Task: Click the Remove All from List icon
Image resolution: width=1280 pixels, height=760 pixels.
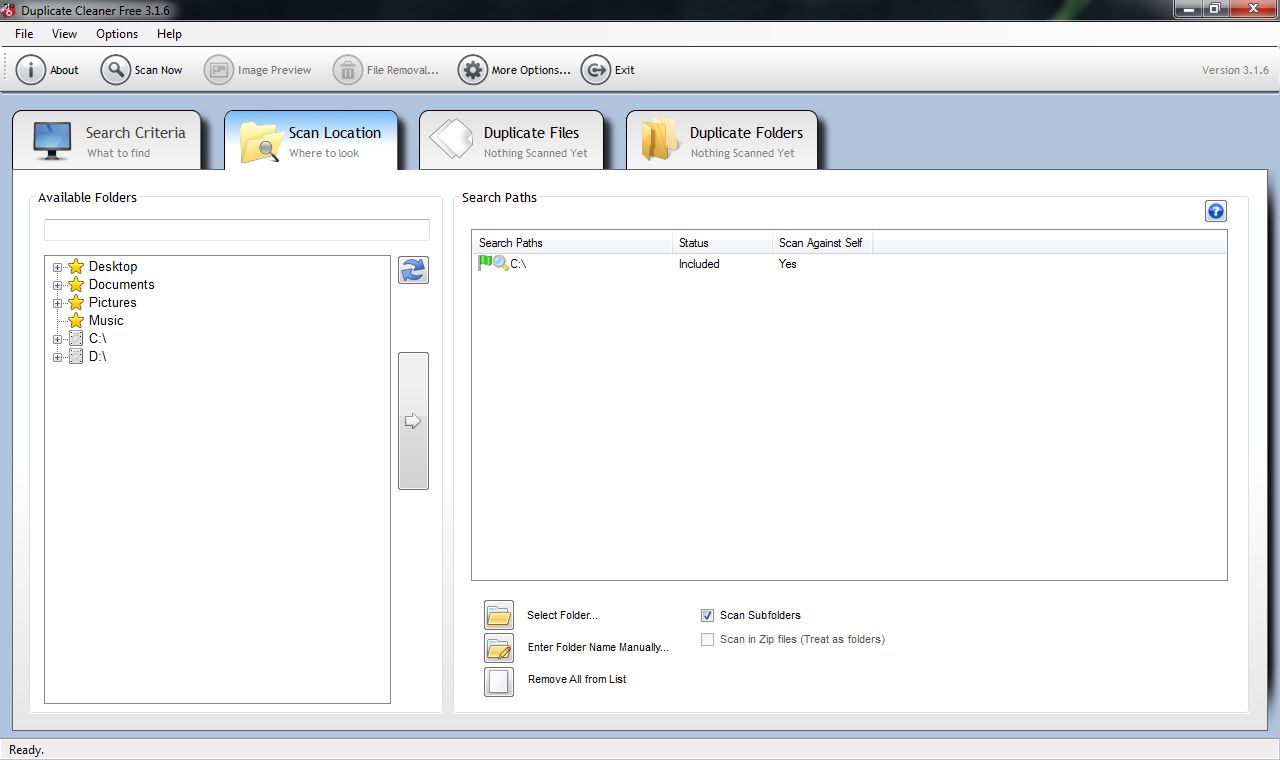Action: (499, 681)
